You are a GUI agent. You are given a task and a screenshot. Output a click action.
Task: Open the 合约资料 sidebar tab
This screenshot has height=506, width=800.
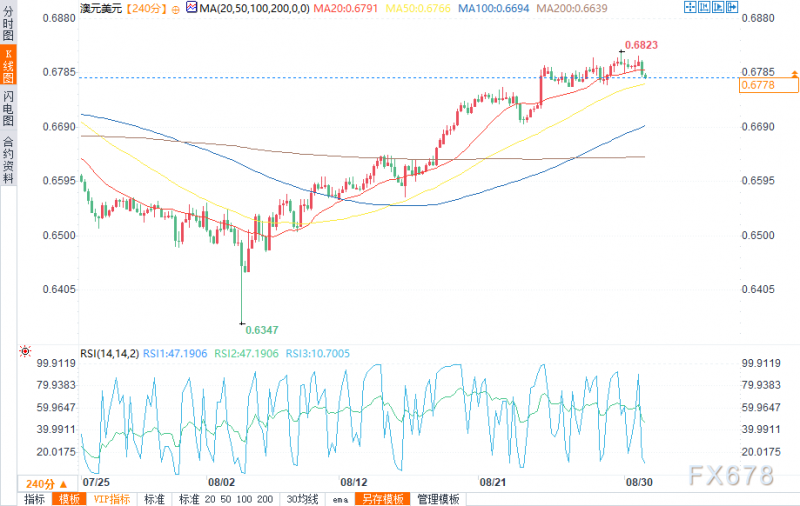[8, 159]
